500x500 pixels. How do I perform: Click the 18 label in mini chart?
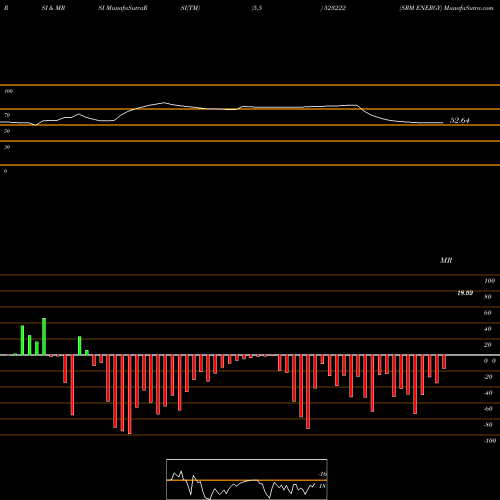click(322, 486)
